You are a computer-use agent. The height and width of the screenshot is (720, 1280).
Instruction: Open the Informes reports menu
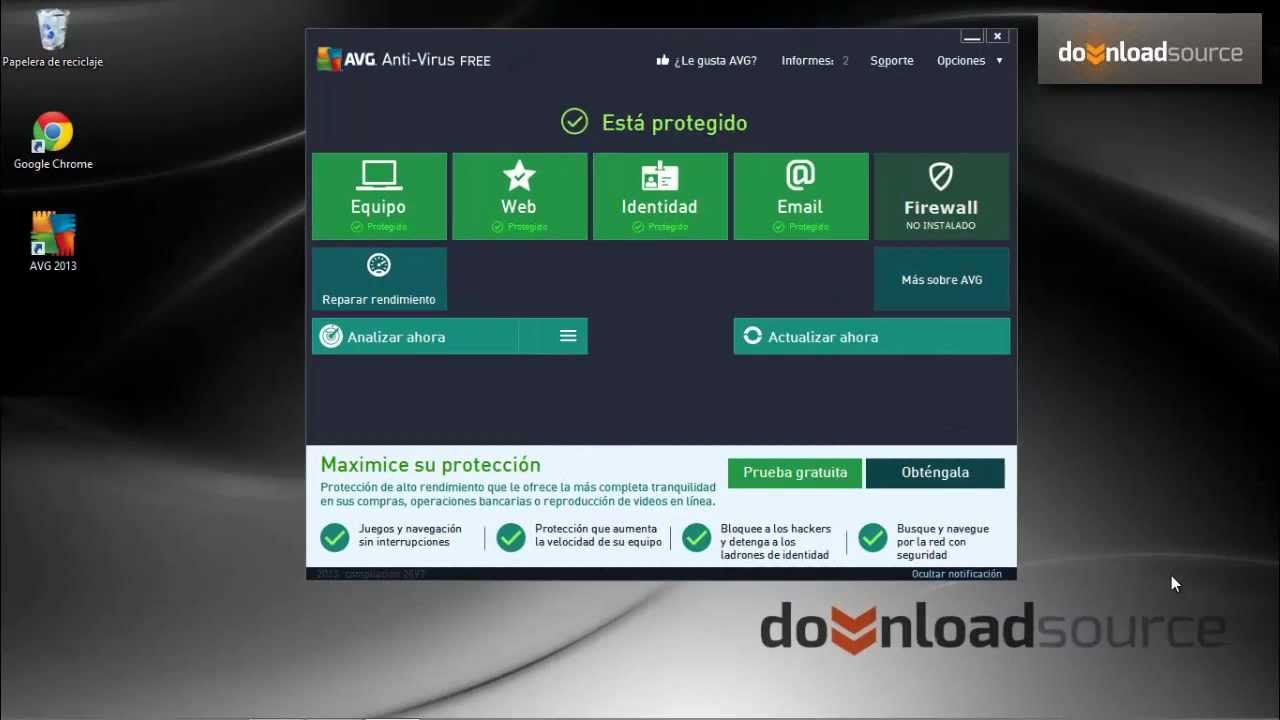(807, 61)
